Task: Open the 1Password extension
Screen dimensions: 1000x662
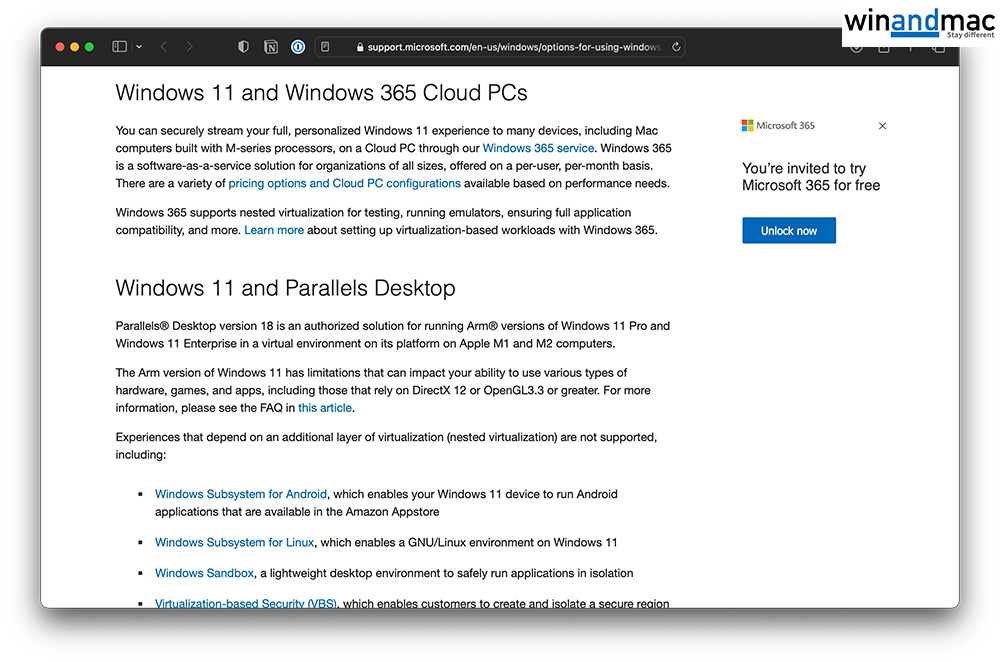Action: point(298,47)
